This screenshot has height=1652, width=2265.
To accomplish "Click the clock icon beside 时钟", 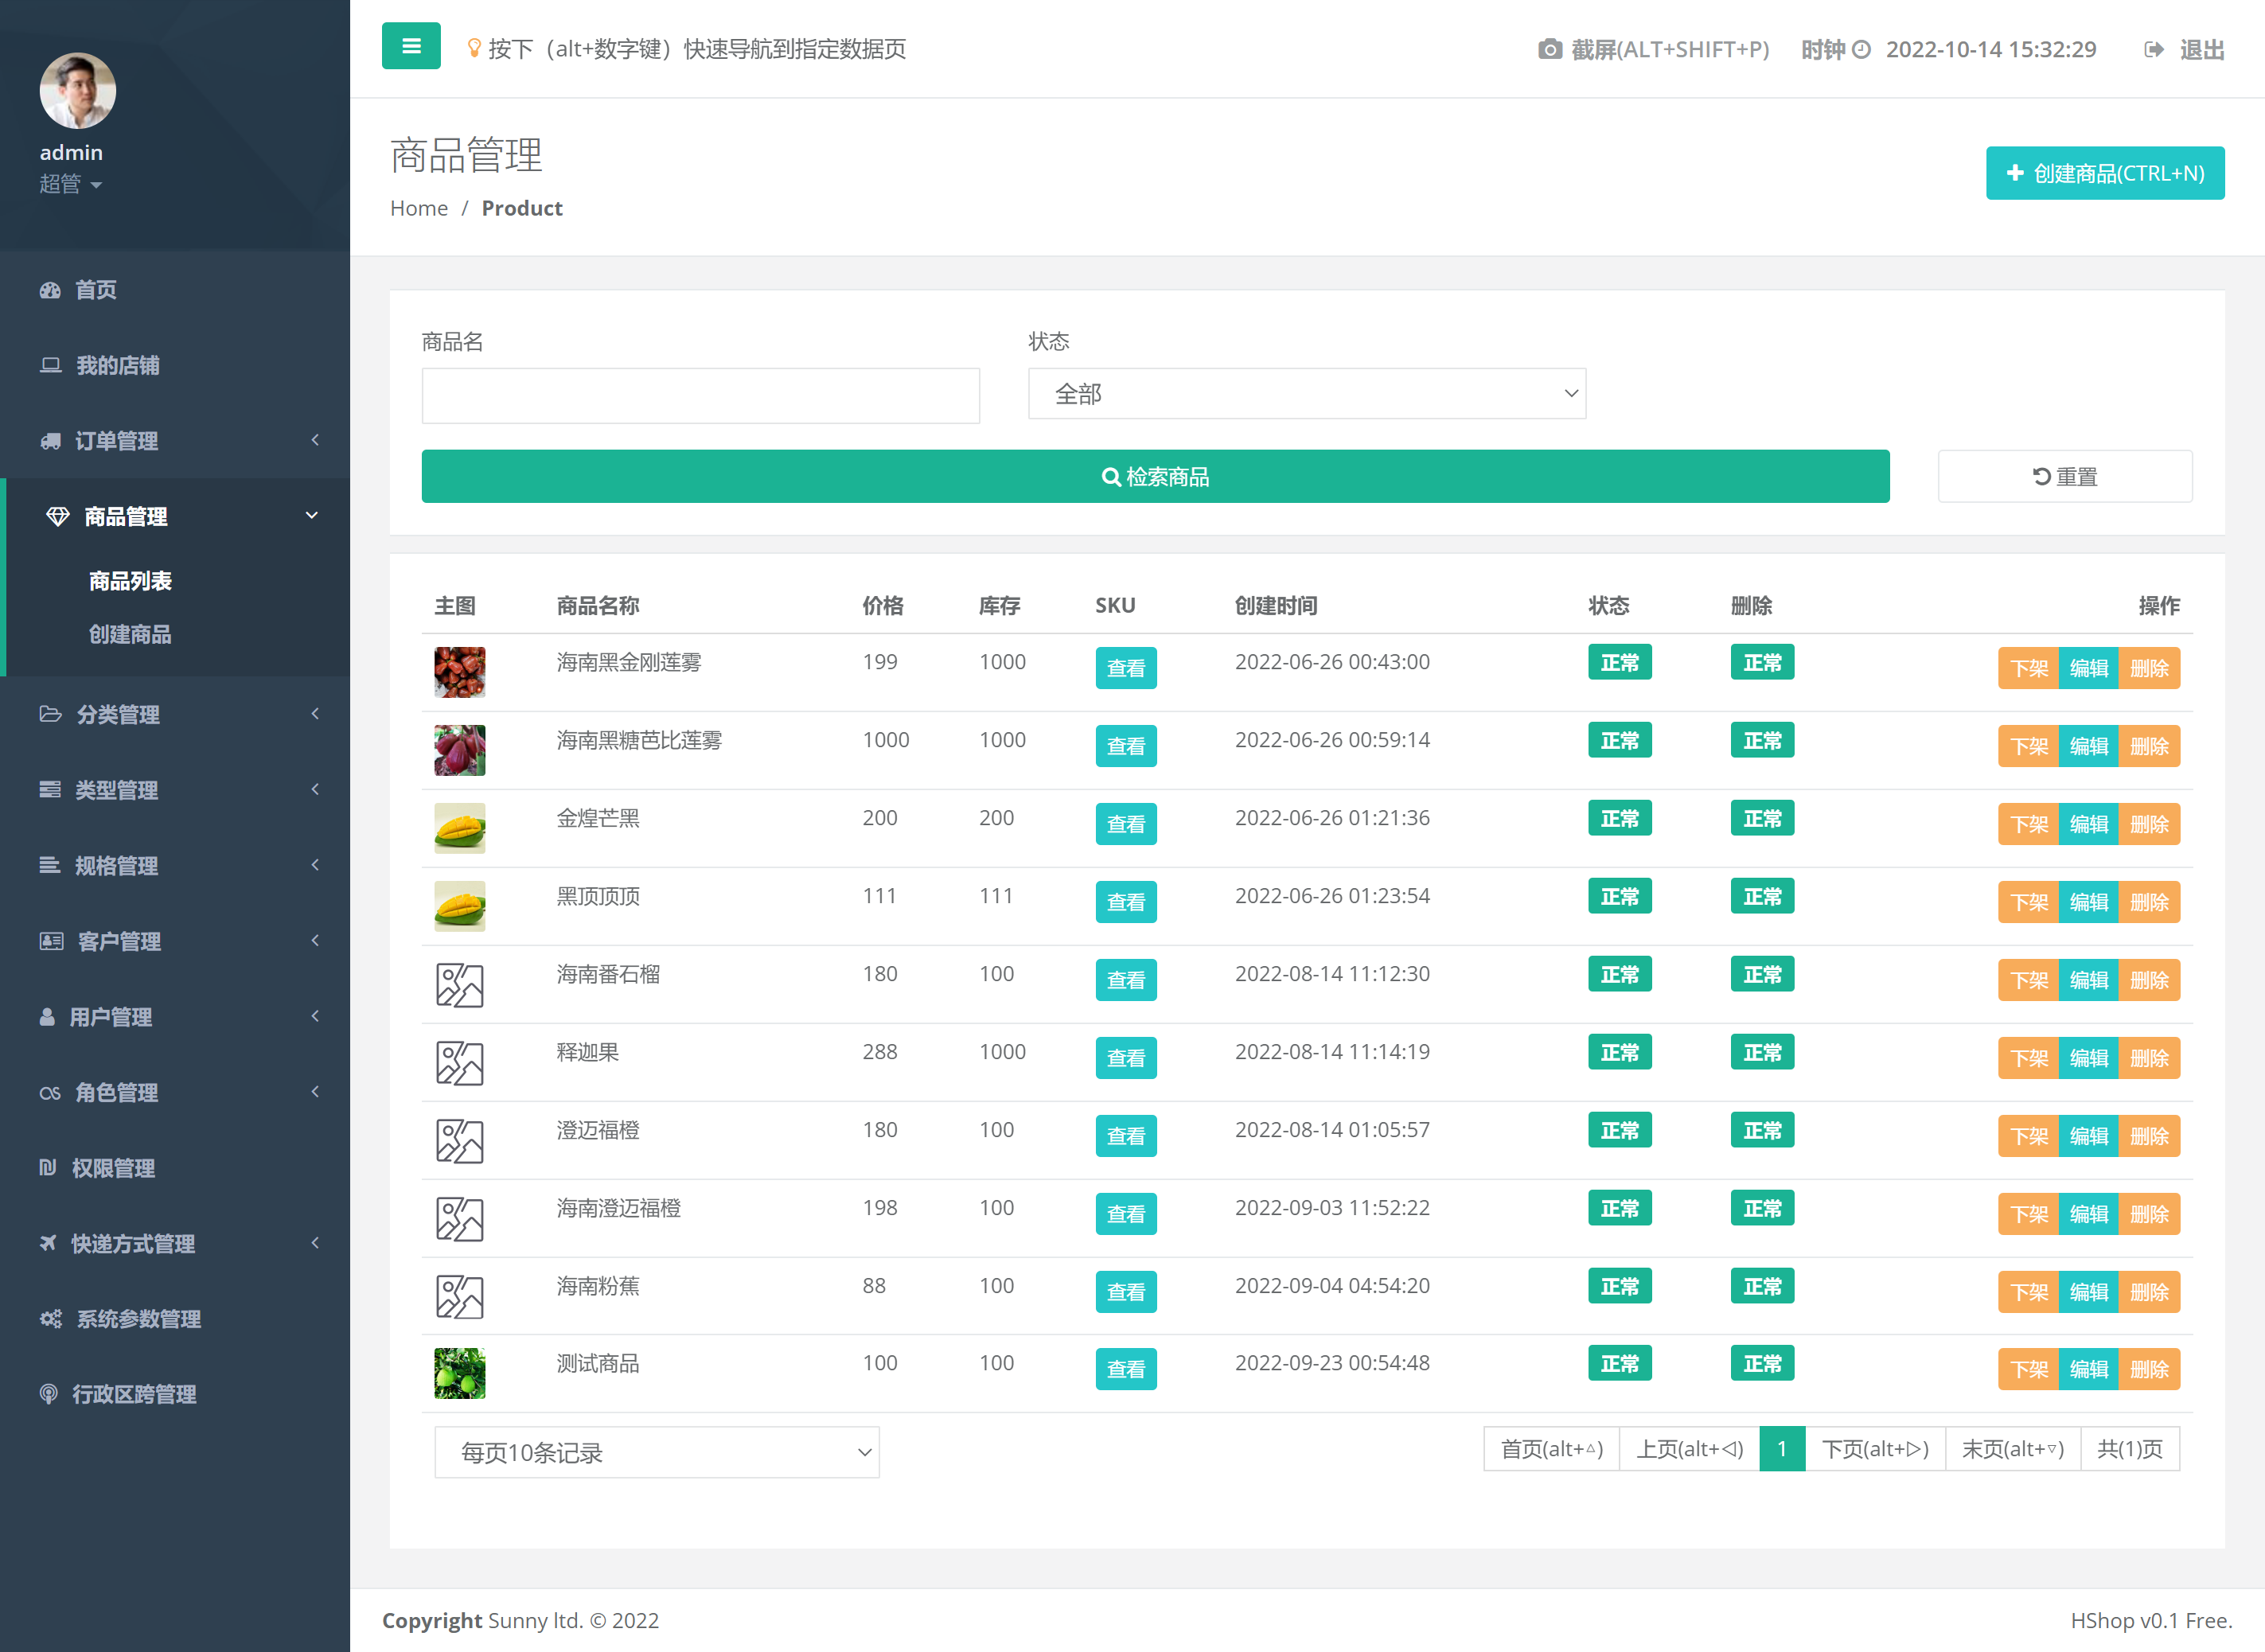I will 1861,49.
